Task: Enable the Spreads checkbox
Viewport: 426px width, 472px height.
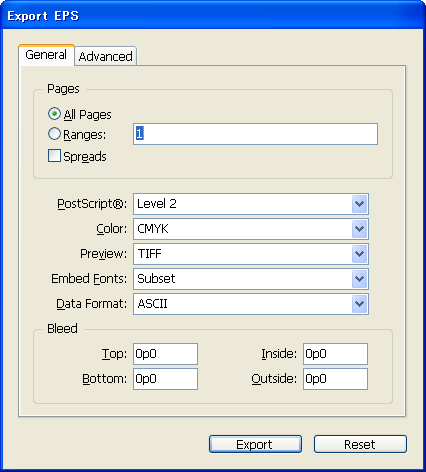Action: coord(54,156)
